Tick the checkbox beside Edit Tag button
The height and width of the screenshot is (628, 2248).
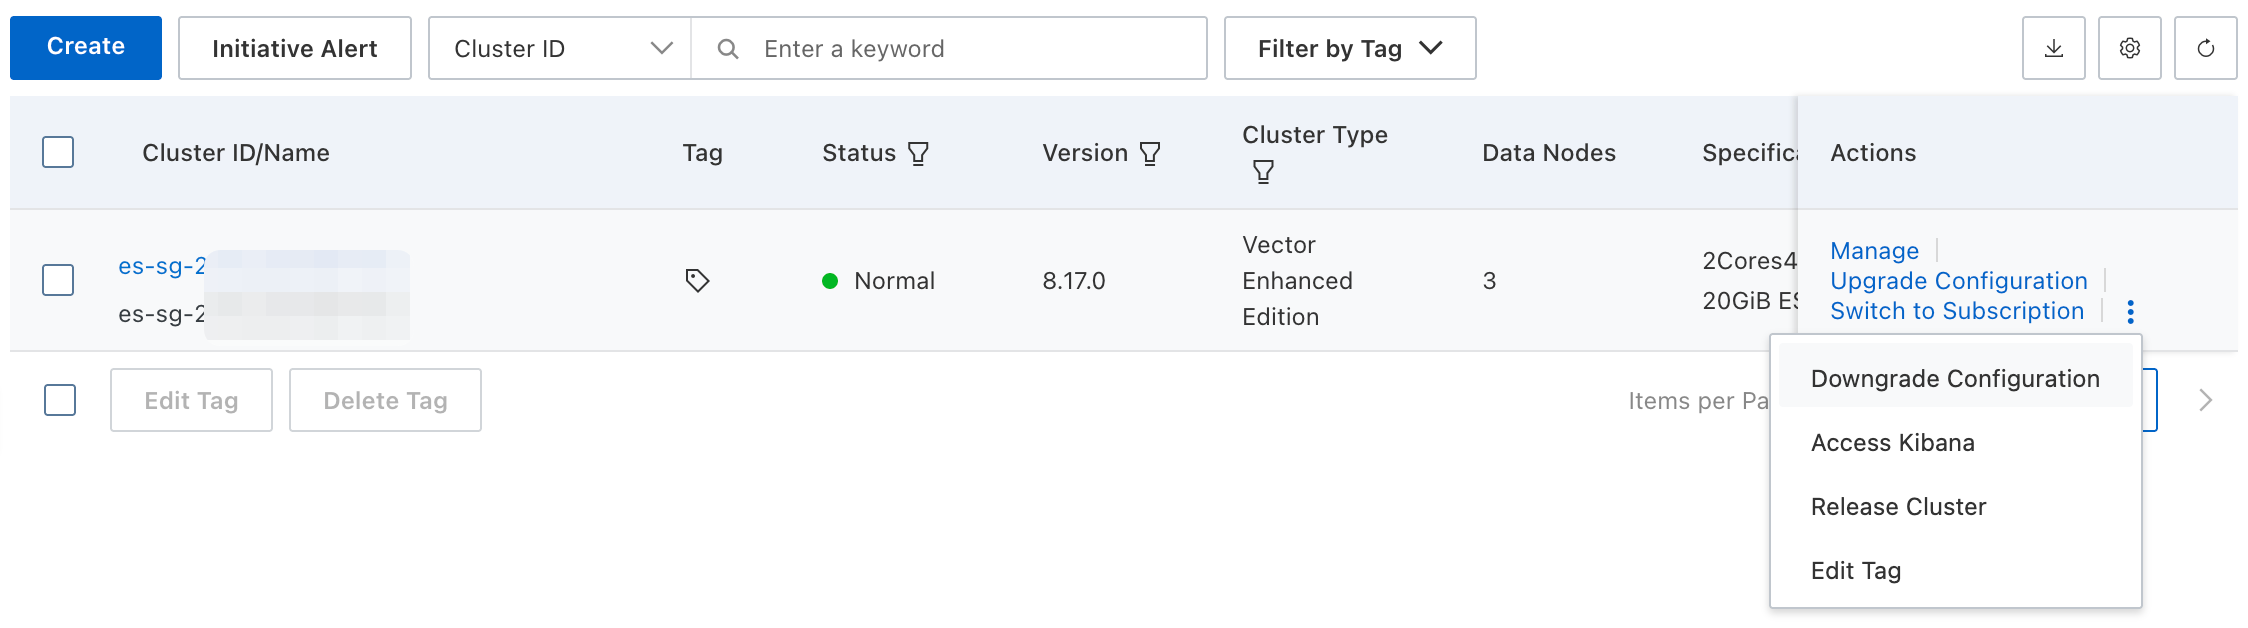point(60,400)
